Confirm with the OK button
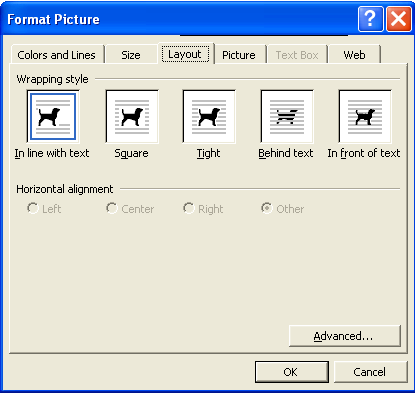 coord(292,372)
